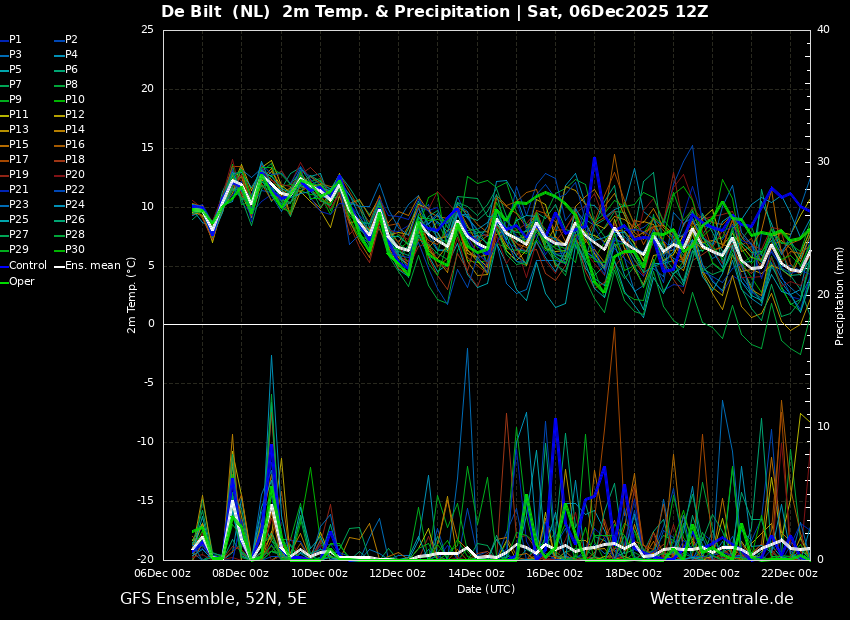Toggle the Ens. mean legend entry
Screen dimensions: 850x620
coord(92,266)
